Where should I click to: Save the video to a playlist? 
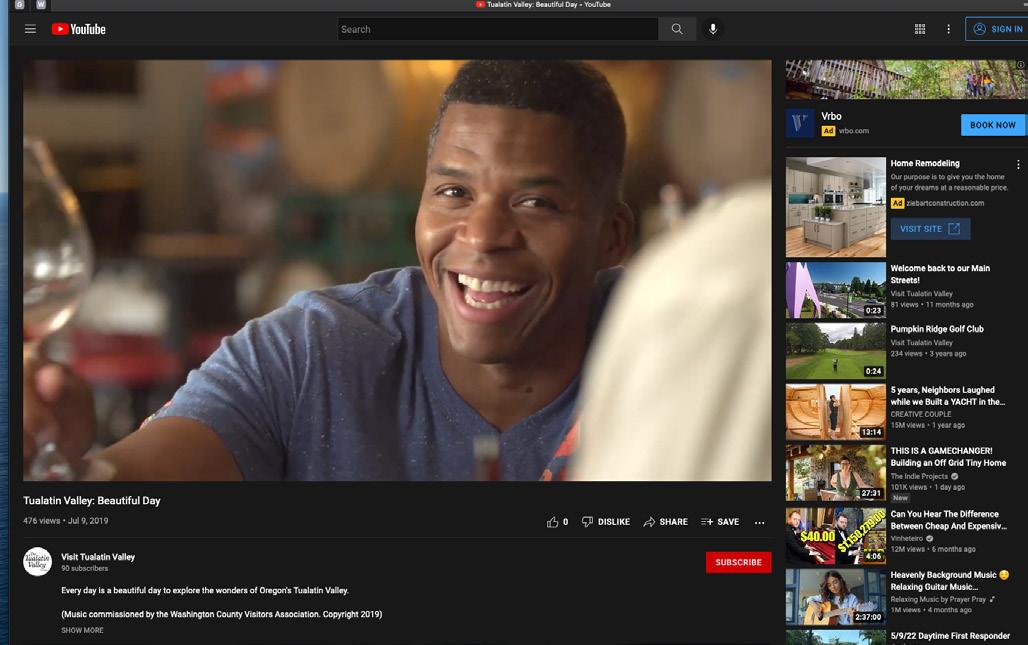[720, 522]
